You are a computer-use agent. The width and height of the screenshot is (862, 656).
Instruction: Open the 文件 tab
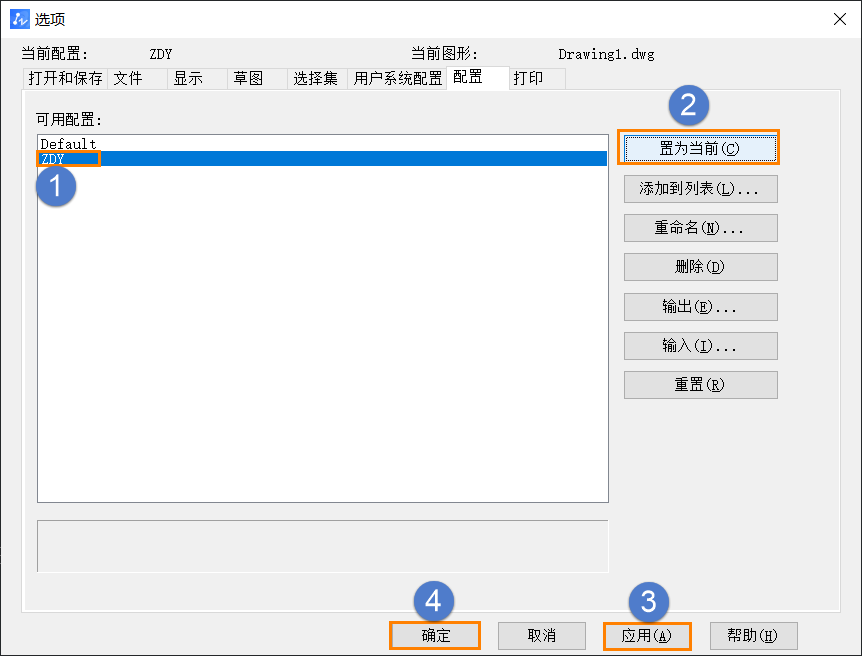coord(137,79)
